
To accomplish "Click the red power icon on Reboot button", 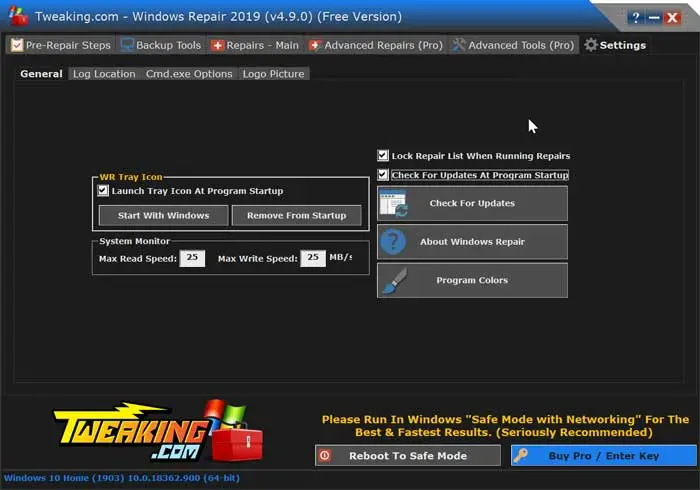I will click(325, 456).
